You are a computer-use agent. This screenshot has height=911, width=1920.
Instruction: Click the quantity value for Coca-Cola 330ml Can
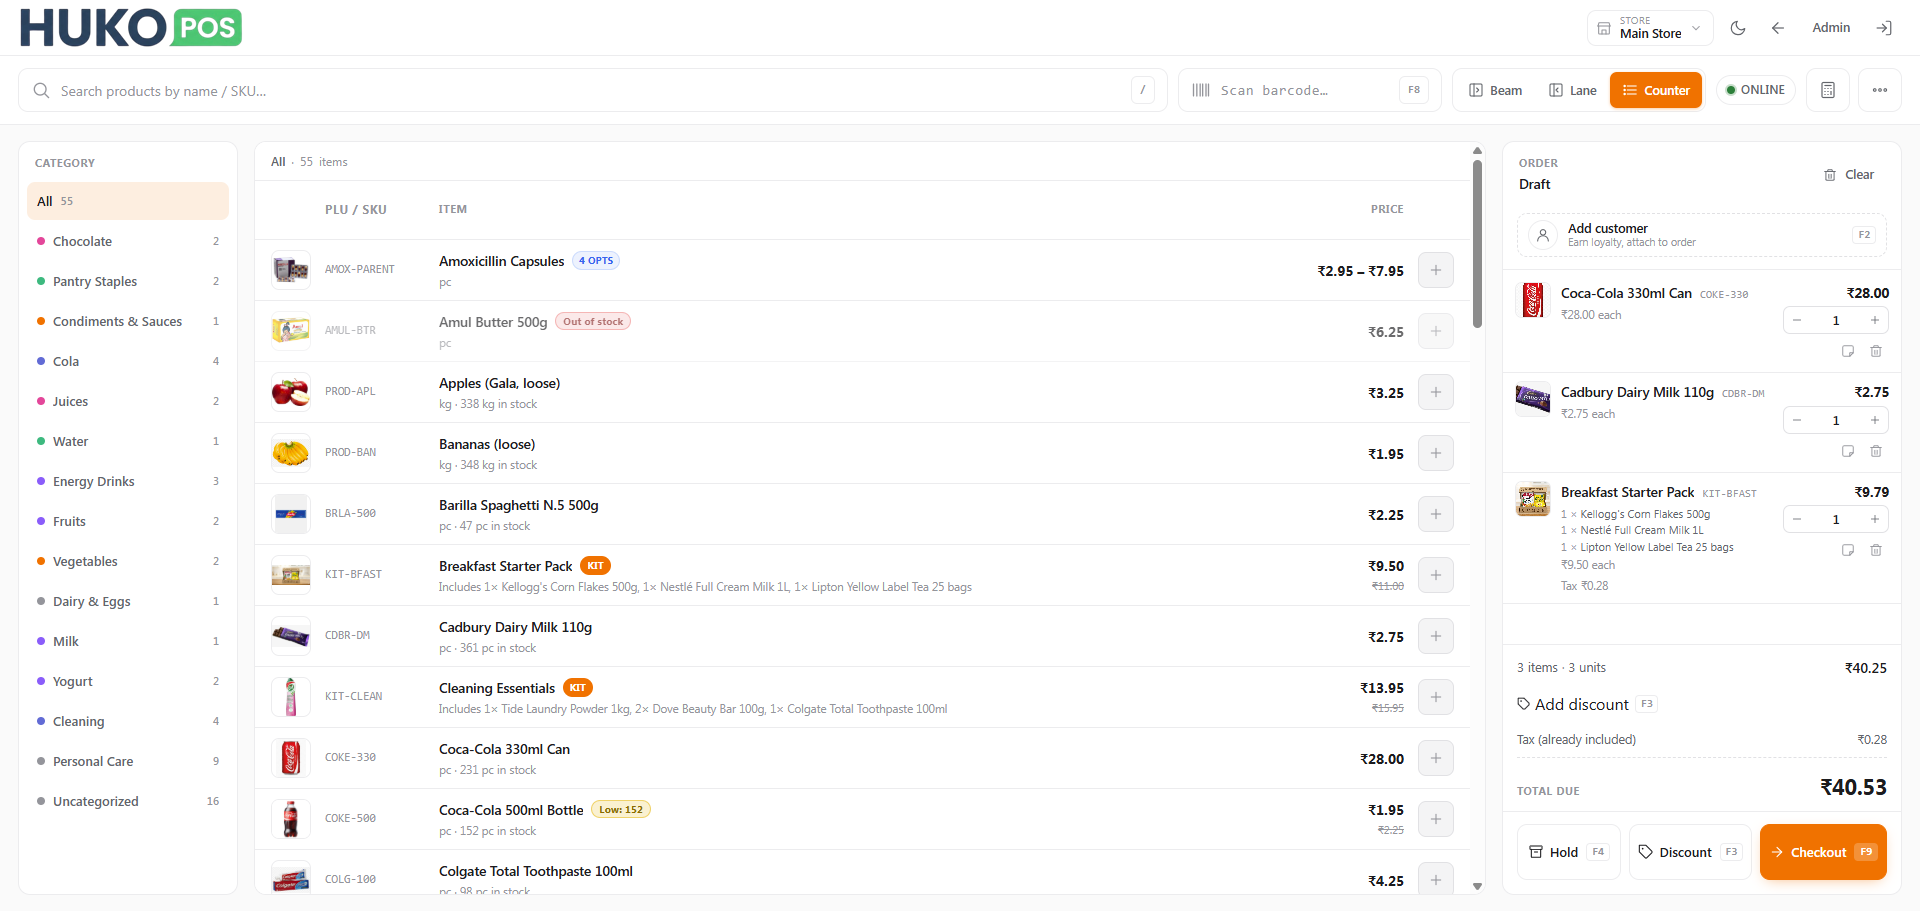pos(1836,320)
